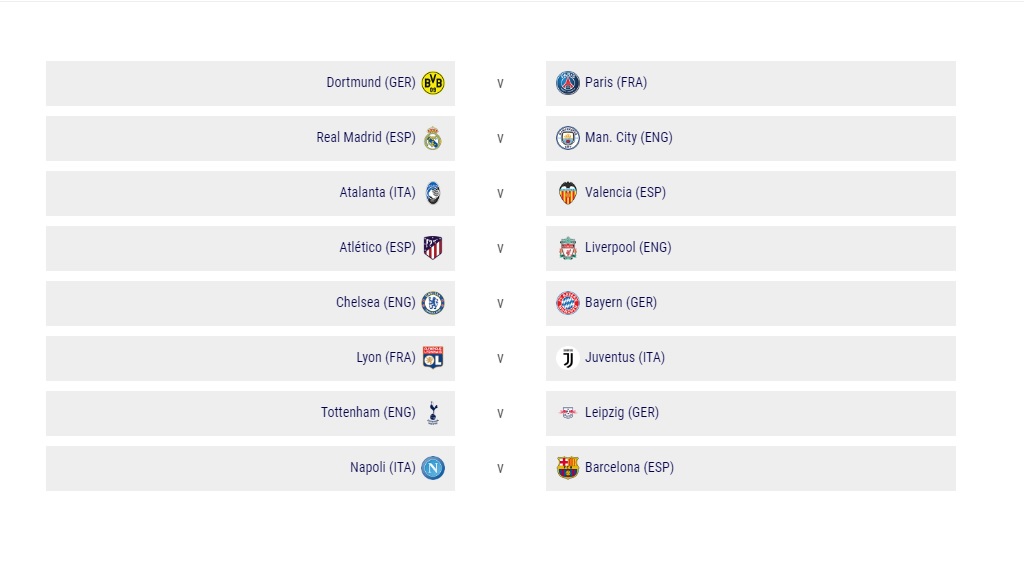
Task: Click the FC Barcelona crest
Action: [568, 468]
